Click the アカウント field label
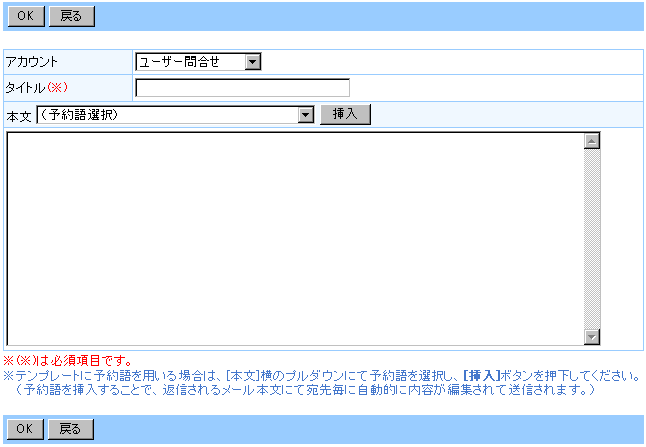This screenshot has width=646, height=447. [x=32, y=62]
